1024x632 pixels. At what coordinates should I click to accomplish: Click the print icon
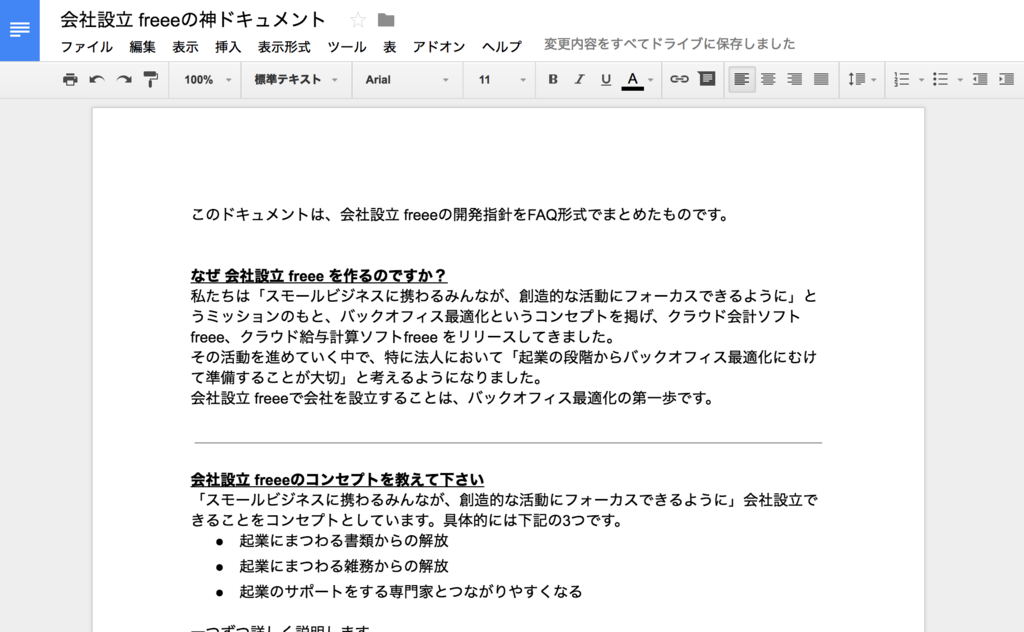point(70,80)
